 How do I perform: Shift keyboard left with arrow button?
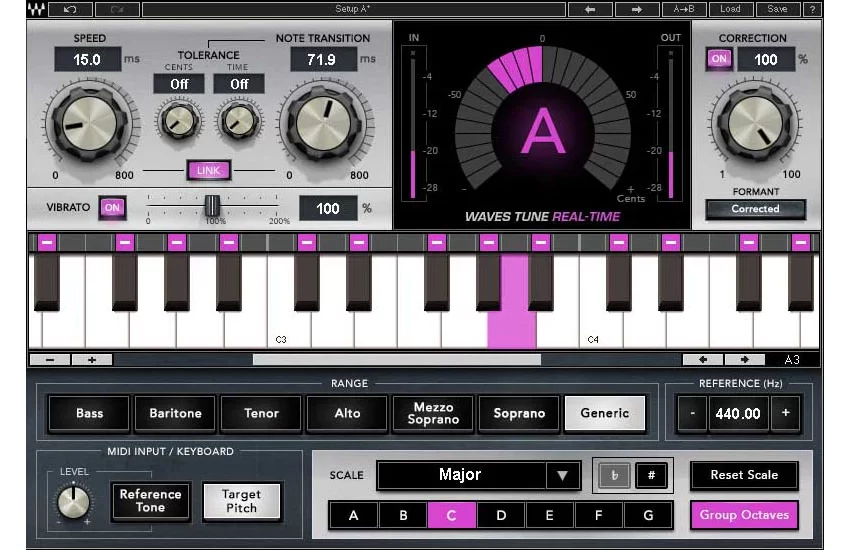pyautogui.click(x=703, y=360)
